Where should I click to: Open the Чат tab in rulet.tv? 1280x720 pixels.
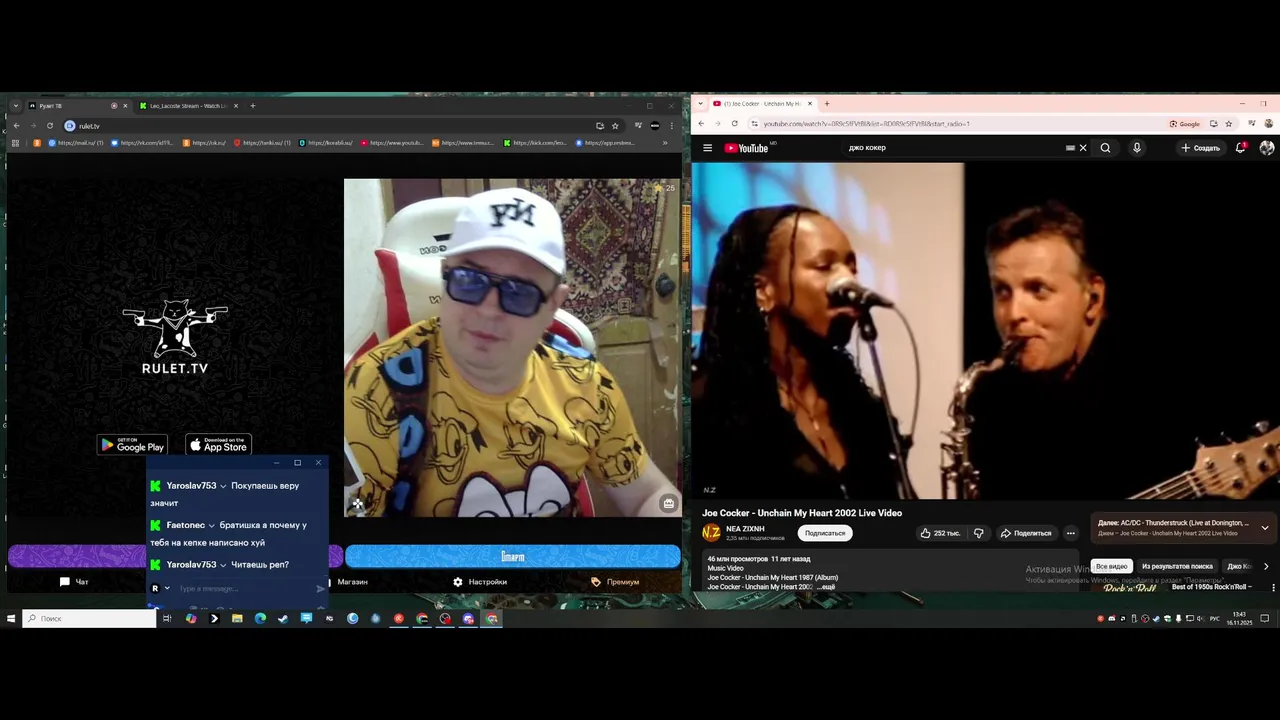pyautogui.click(x=74, y=582)
